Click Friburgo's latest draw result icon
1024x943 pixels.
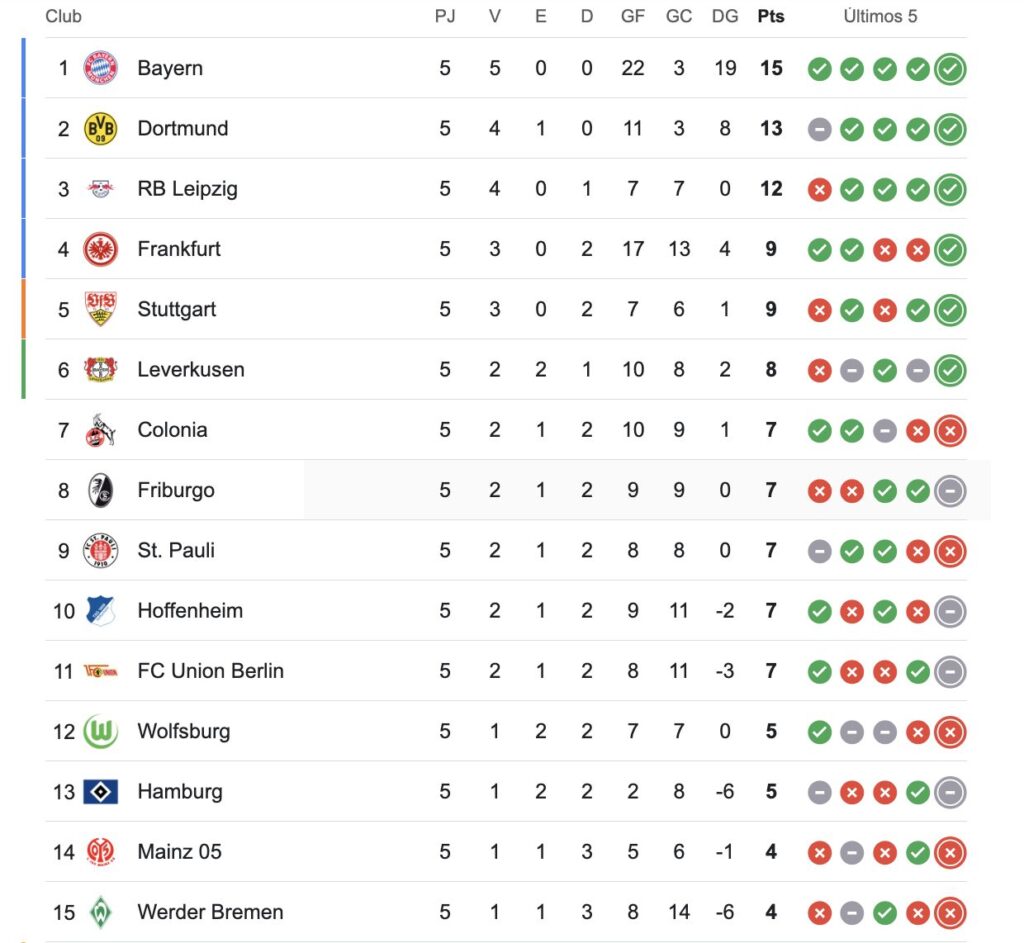click(x=950, y=490)
